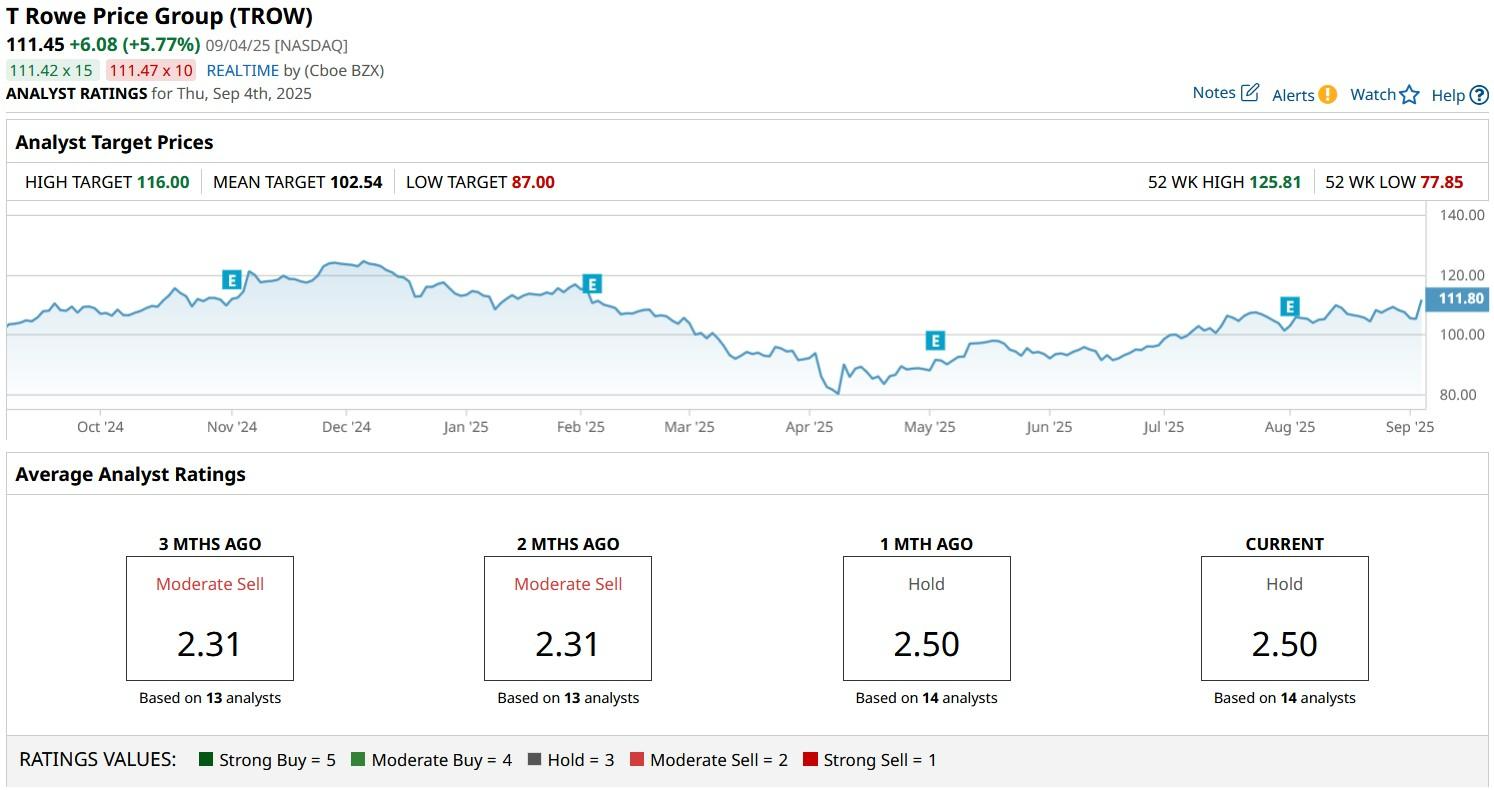This screenshot has height=790, width=1494.
Task: Click 'Based on 14 analysts' under CURRENT
Action: [x=1285, y=698]
